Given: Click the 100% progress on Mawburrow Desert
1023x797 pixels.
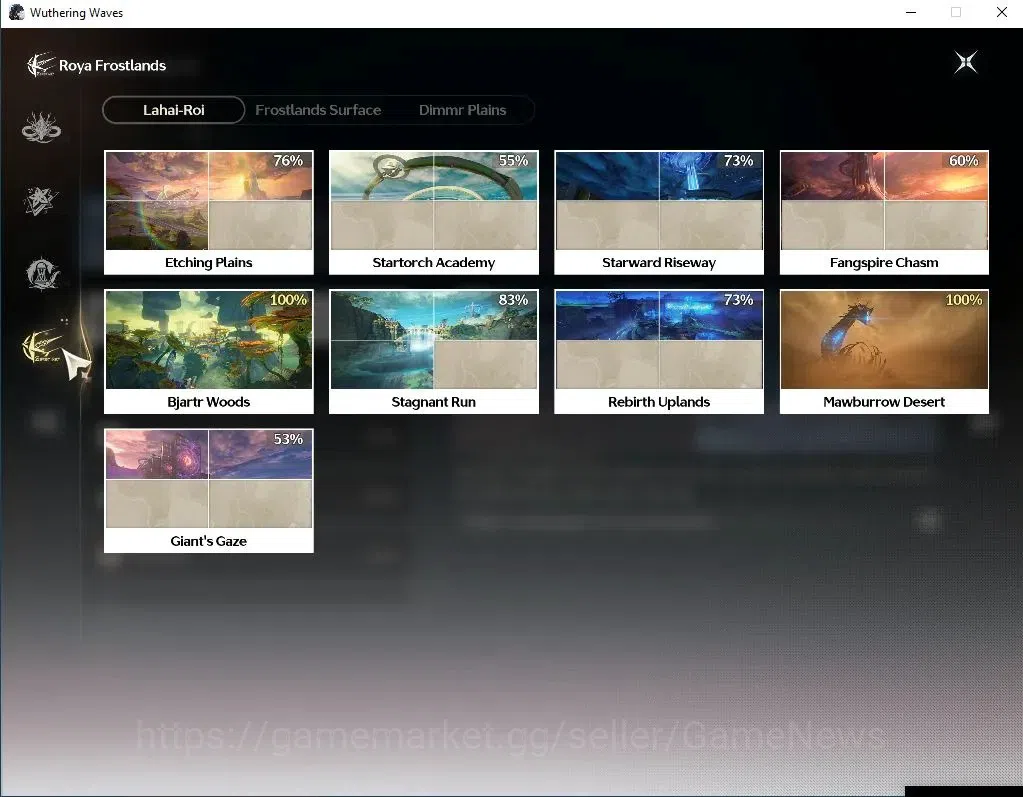Looking at the screenshot, I should coord(964,300).
